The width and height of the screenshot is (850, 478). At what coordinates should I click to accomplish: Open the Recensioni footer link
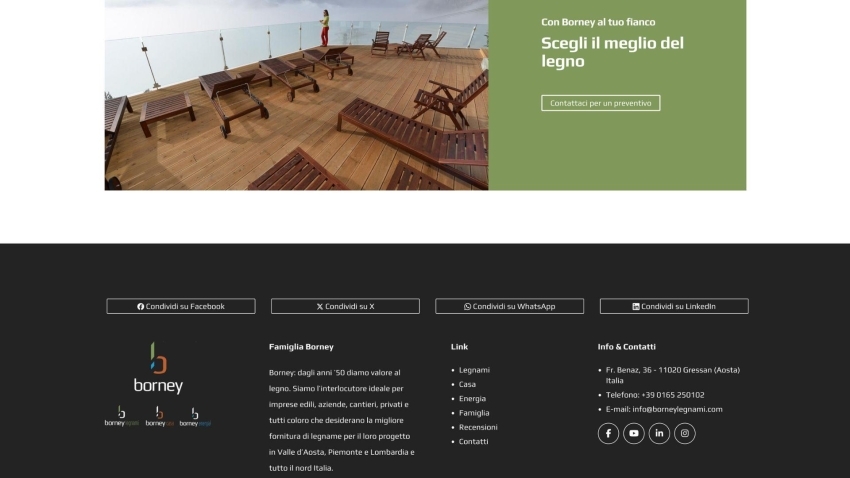tap(478, 427)
